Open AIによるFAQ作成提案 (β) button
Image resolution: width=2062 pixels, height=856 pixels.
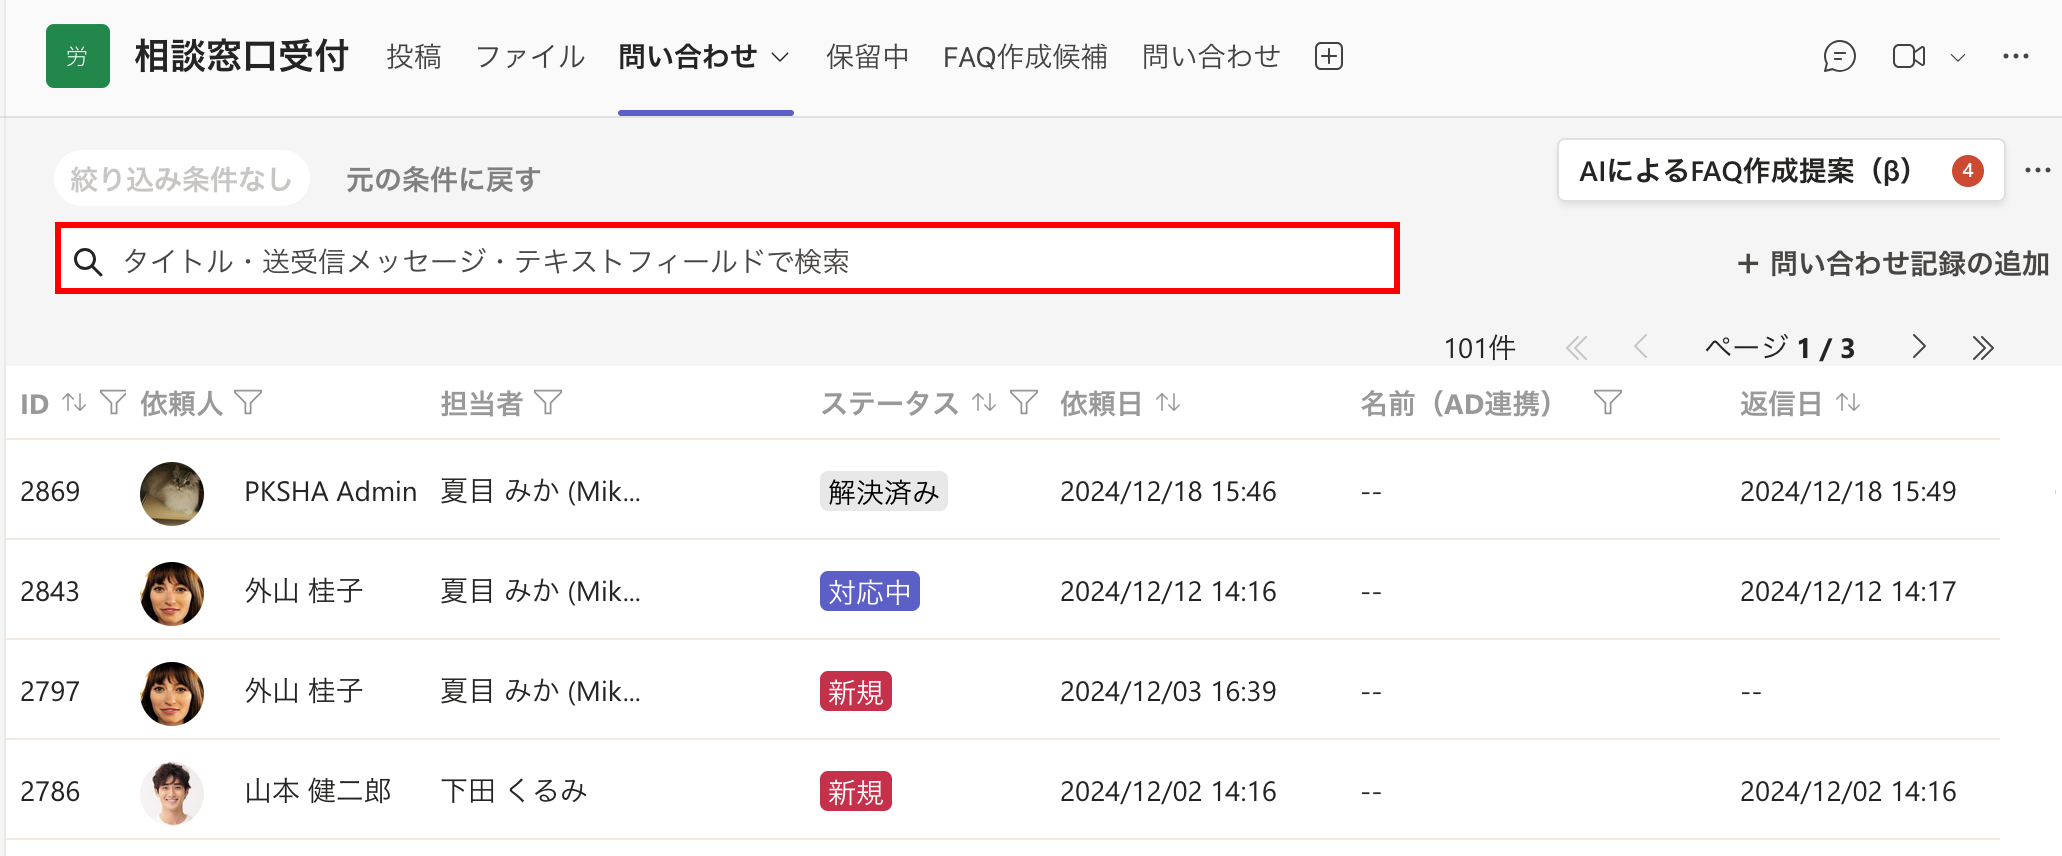(x=1780, y=171)
